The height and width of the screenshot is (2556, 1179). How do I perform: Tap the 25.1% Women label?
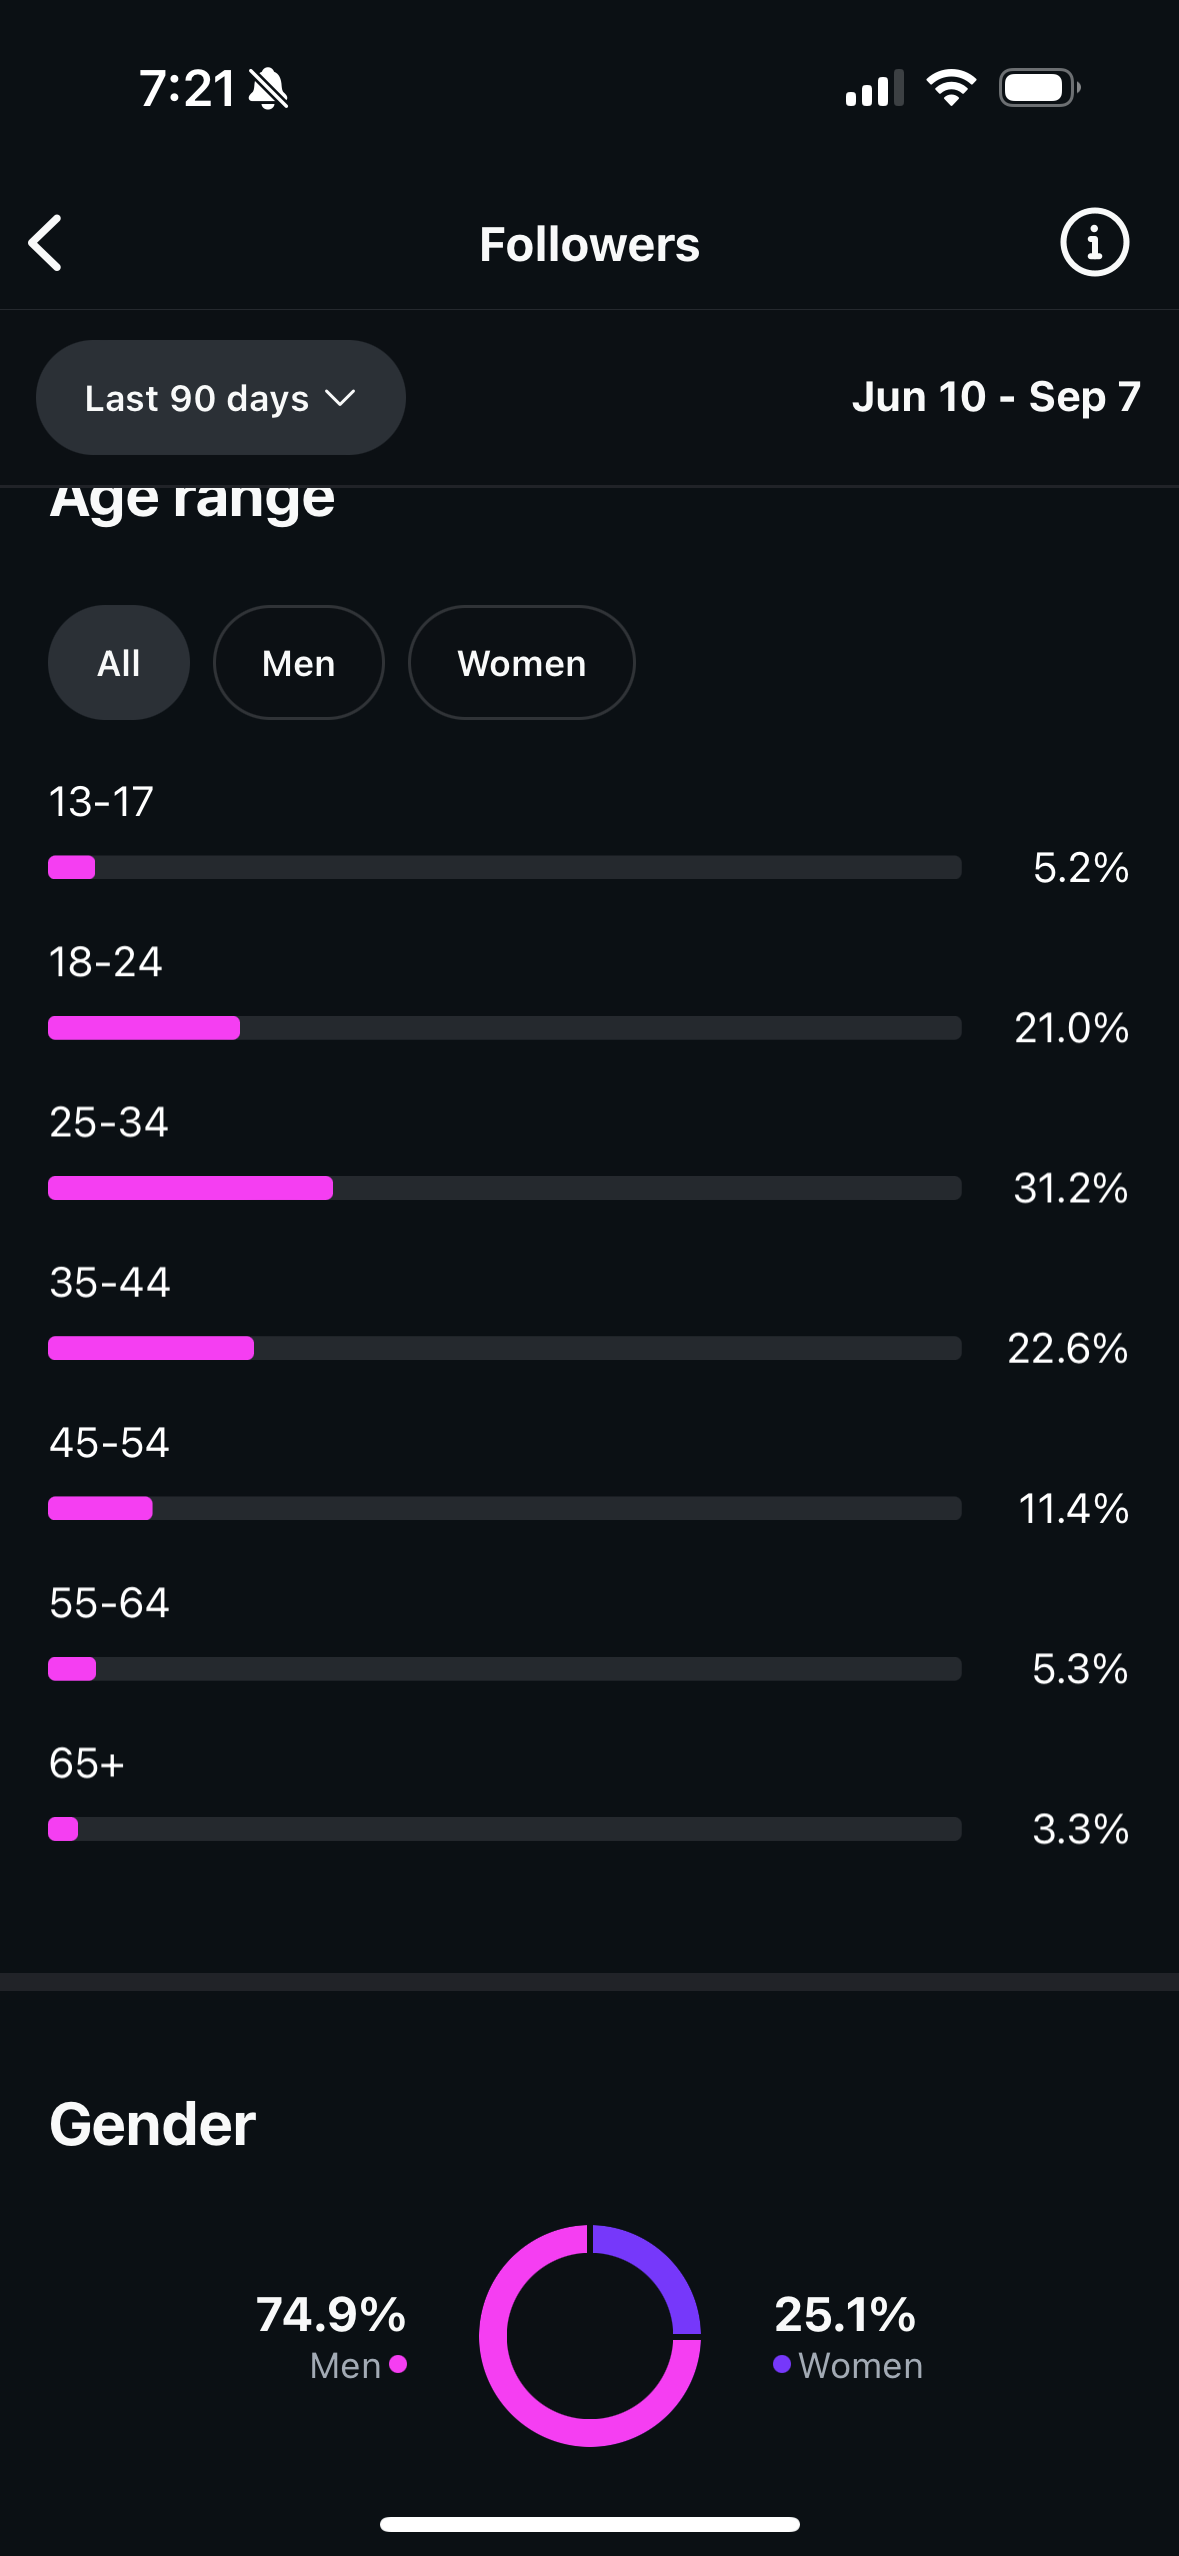pos(845,2314)
